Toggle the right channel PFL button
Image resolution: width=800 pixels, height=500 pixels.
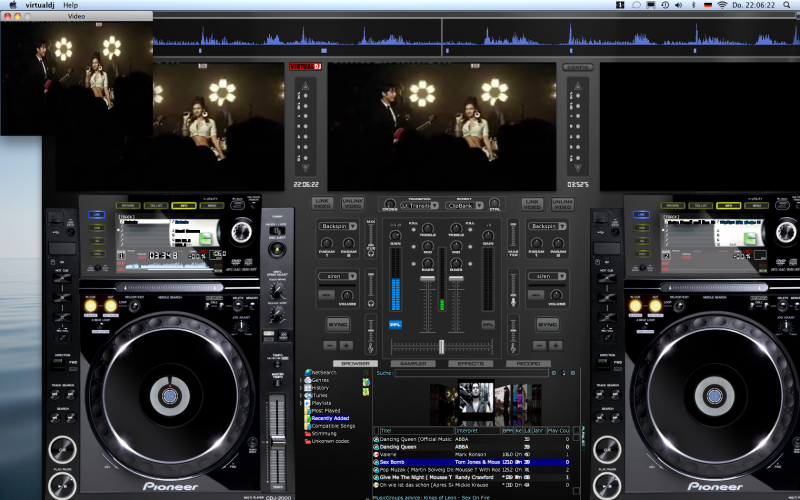click(488, 324)
